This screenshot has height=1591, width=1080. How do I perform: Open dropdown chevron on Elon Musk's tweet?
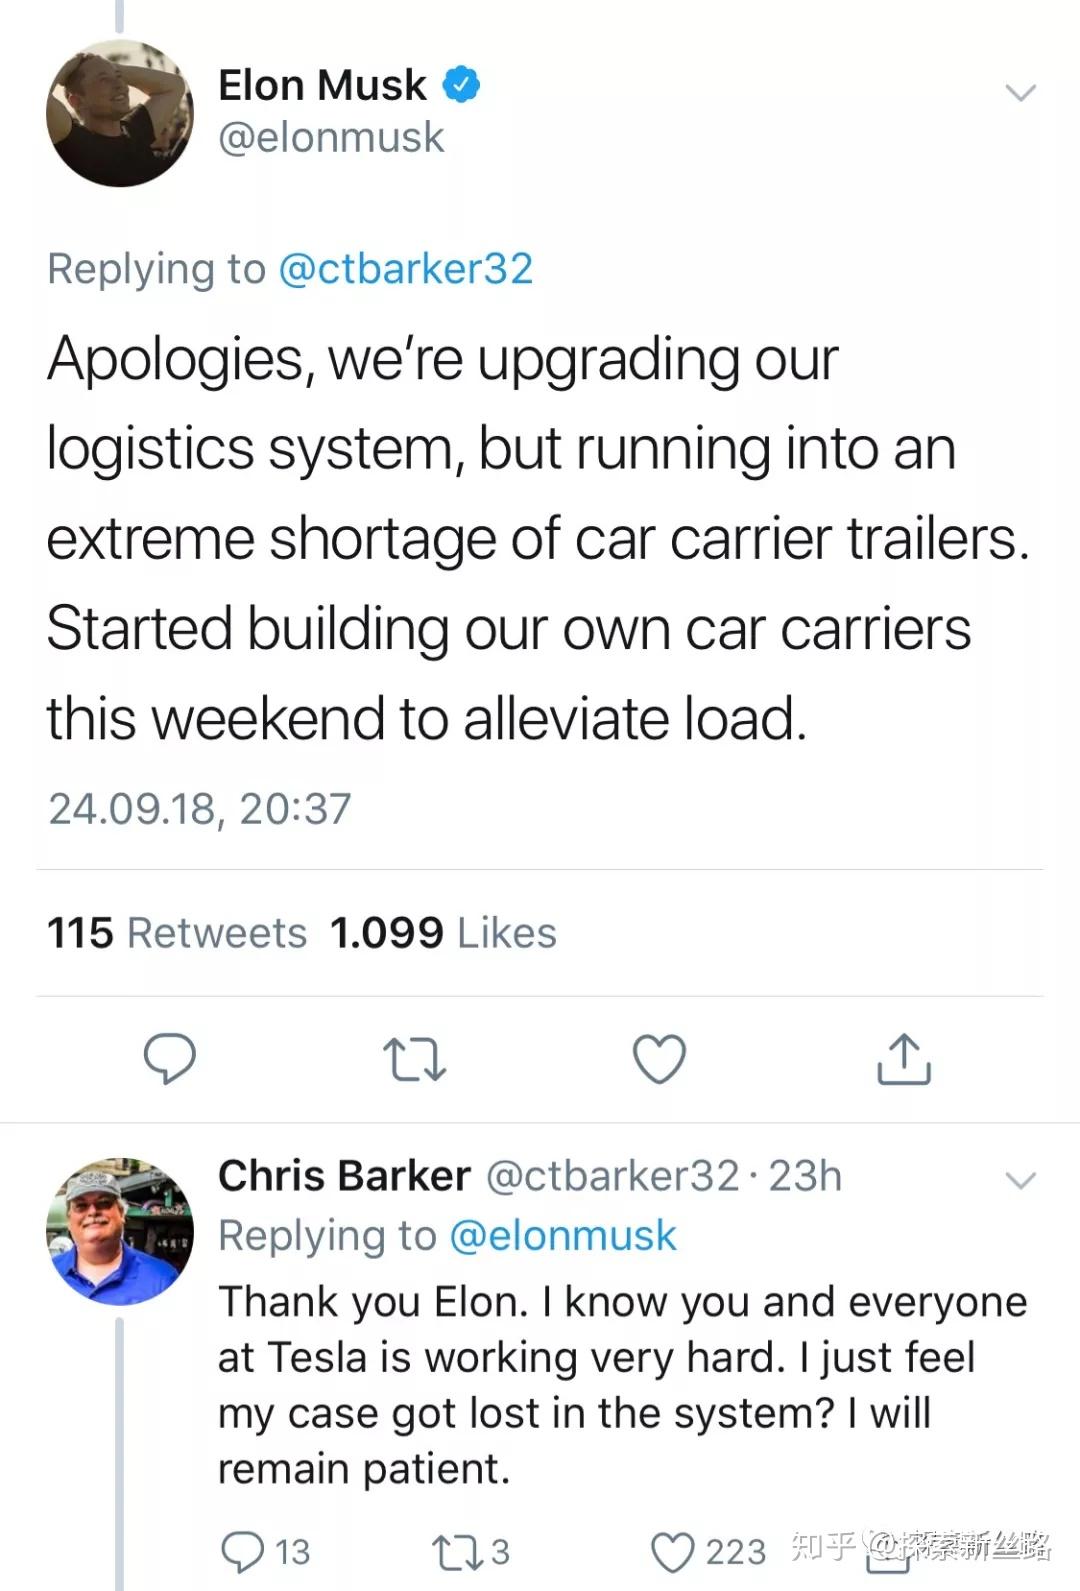pyautogui.click(x=1020, y=93)
